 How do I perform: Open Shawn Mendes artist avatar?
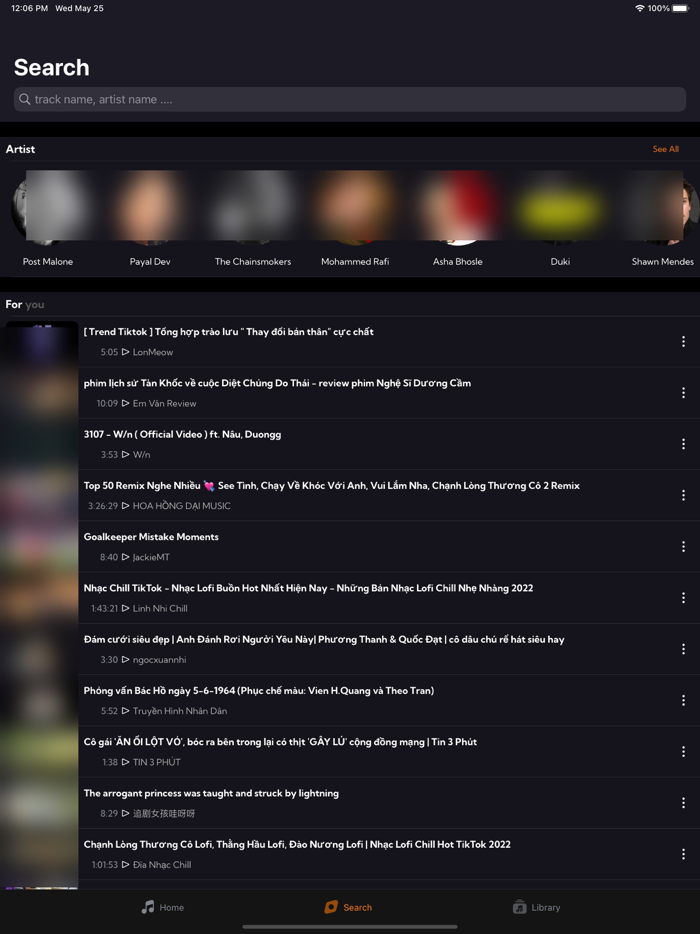(x=662, y=208)
